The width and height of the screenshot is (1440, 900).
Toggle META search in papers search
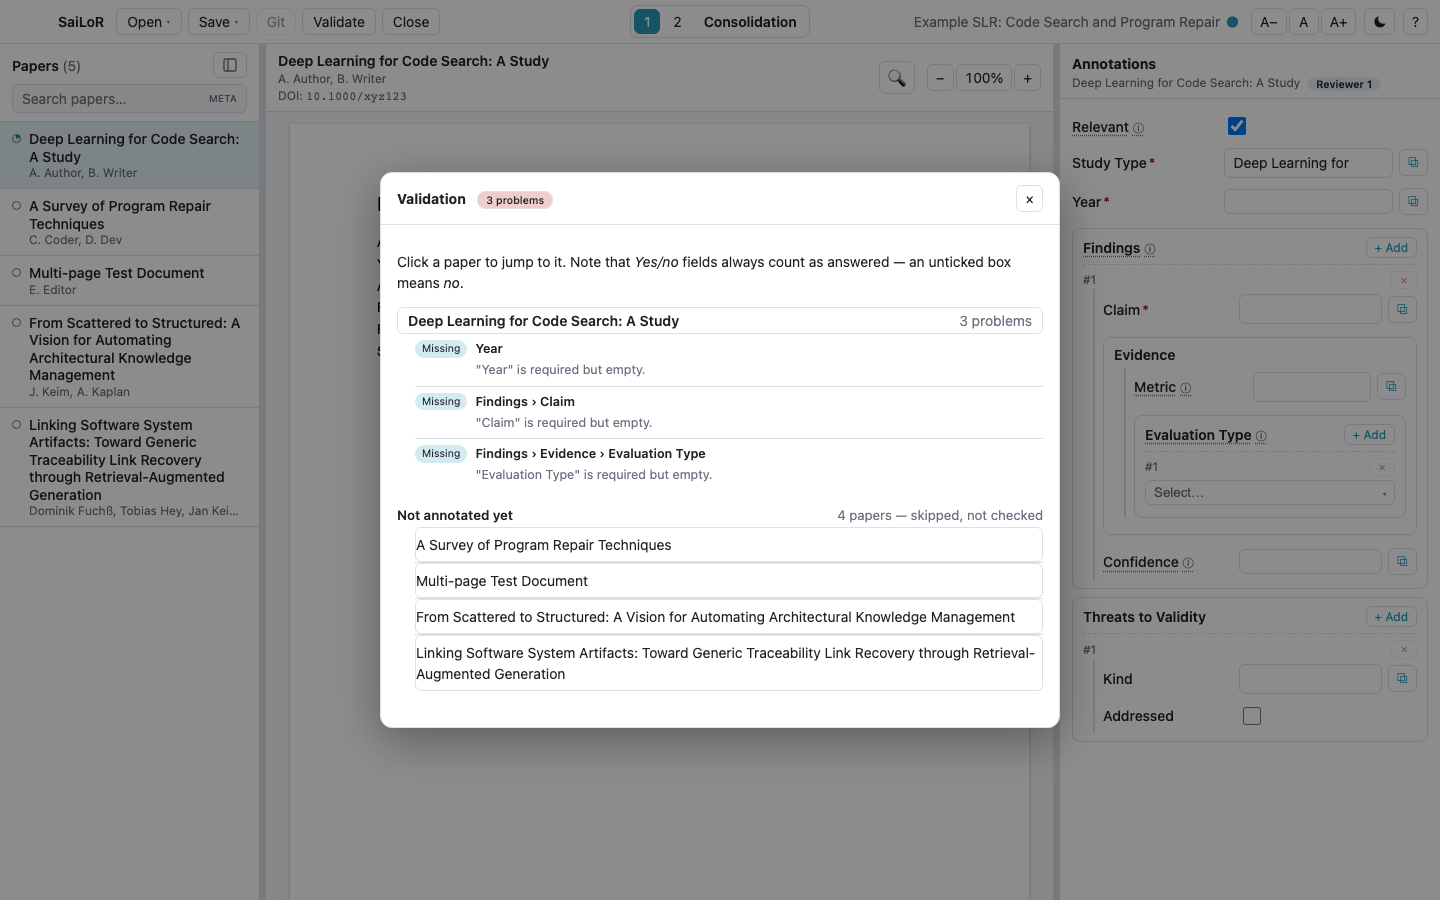(x=223, y=99)
